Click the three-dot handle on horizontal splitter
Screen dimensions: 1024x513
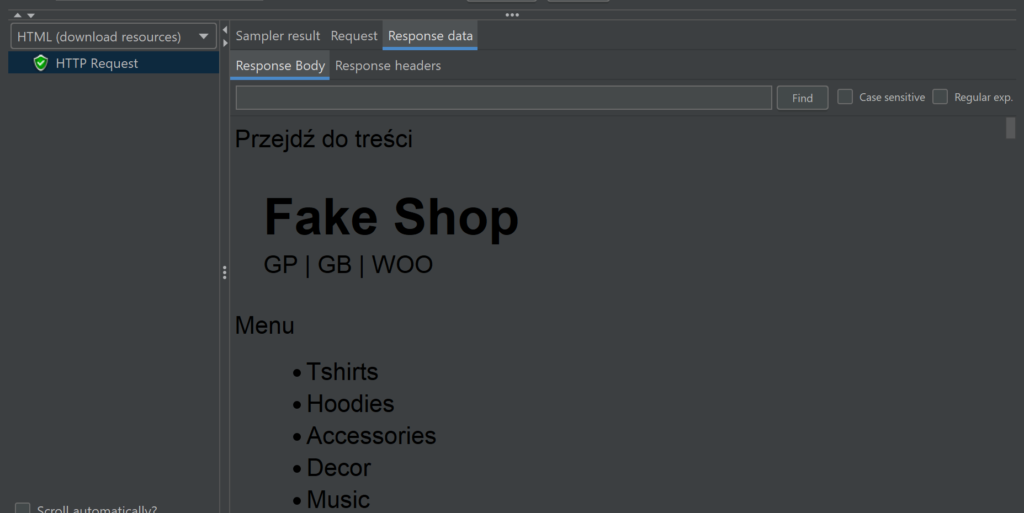[512, 15]
